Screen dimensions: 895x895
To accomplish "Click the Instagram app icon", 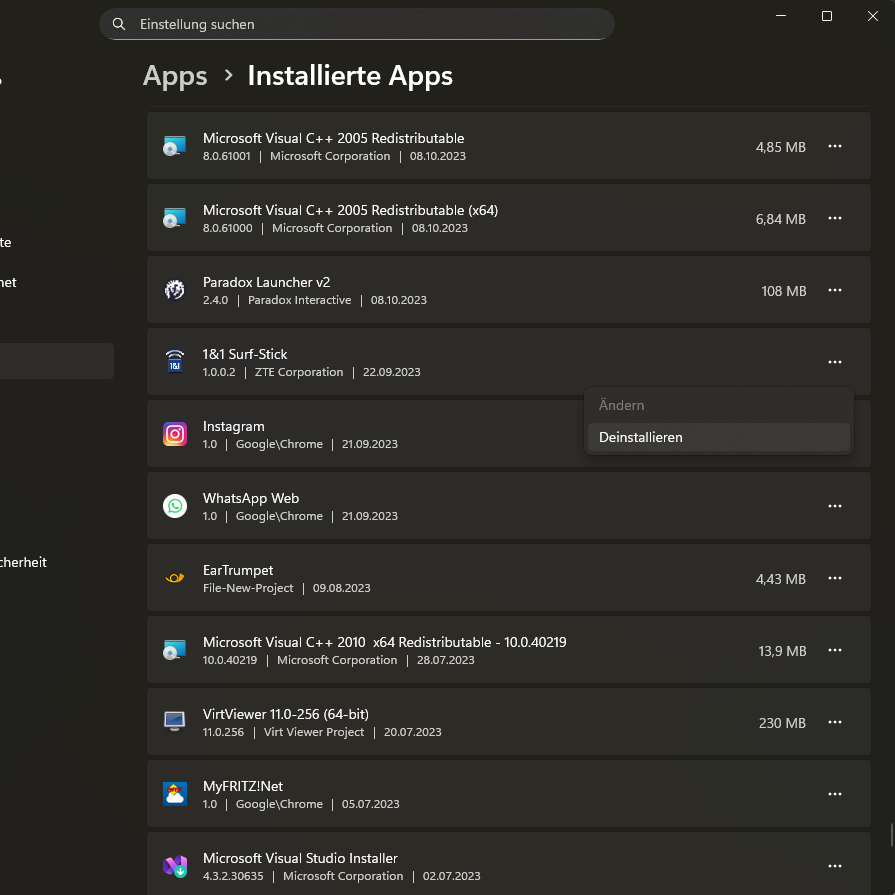I will click(x=174, y=434).
